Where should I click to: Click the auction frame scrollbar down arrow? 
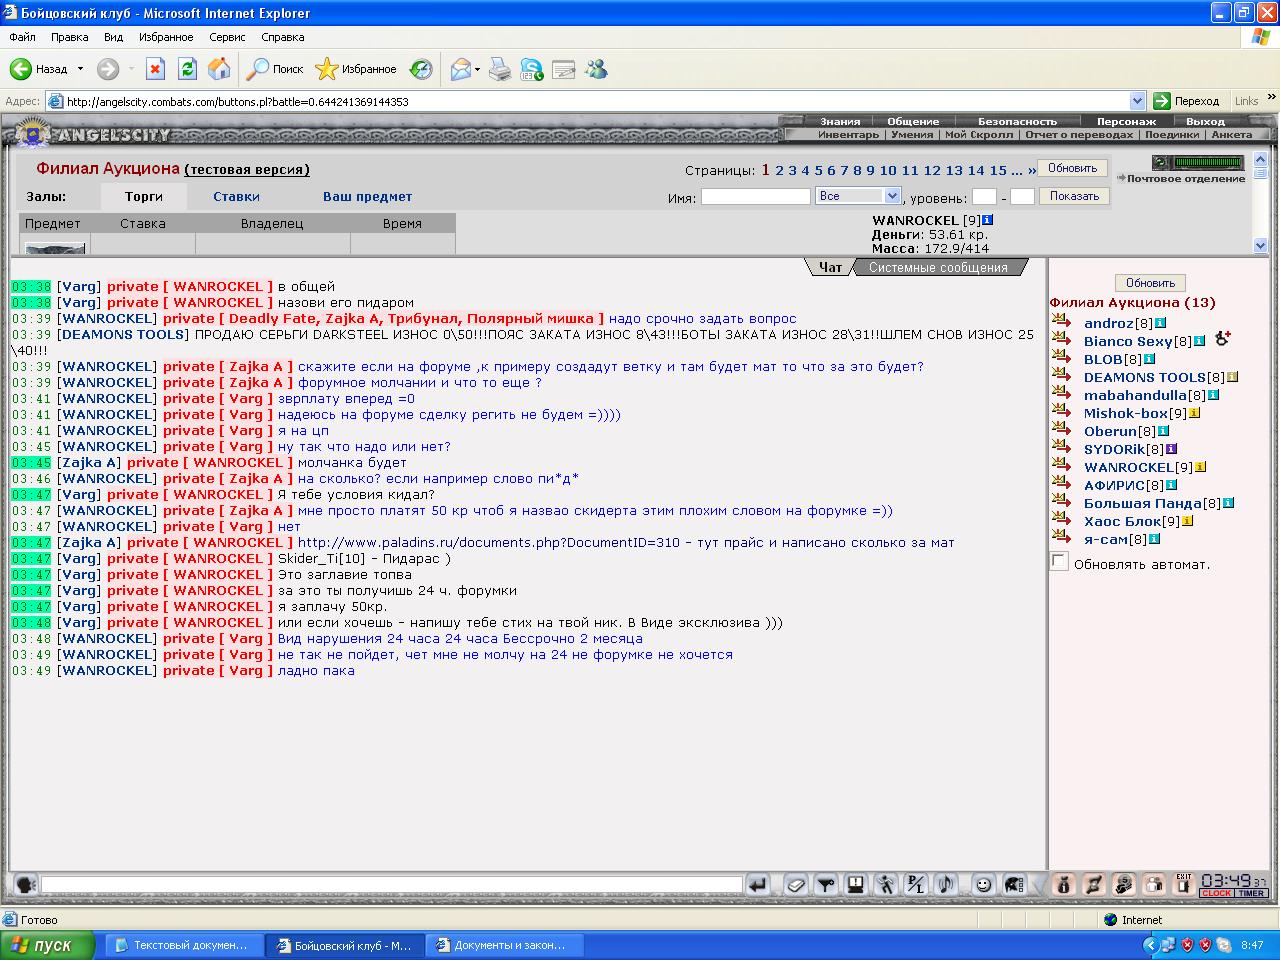pyautogui.click(x=1260, y=245)
